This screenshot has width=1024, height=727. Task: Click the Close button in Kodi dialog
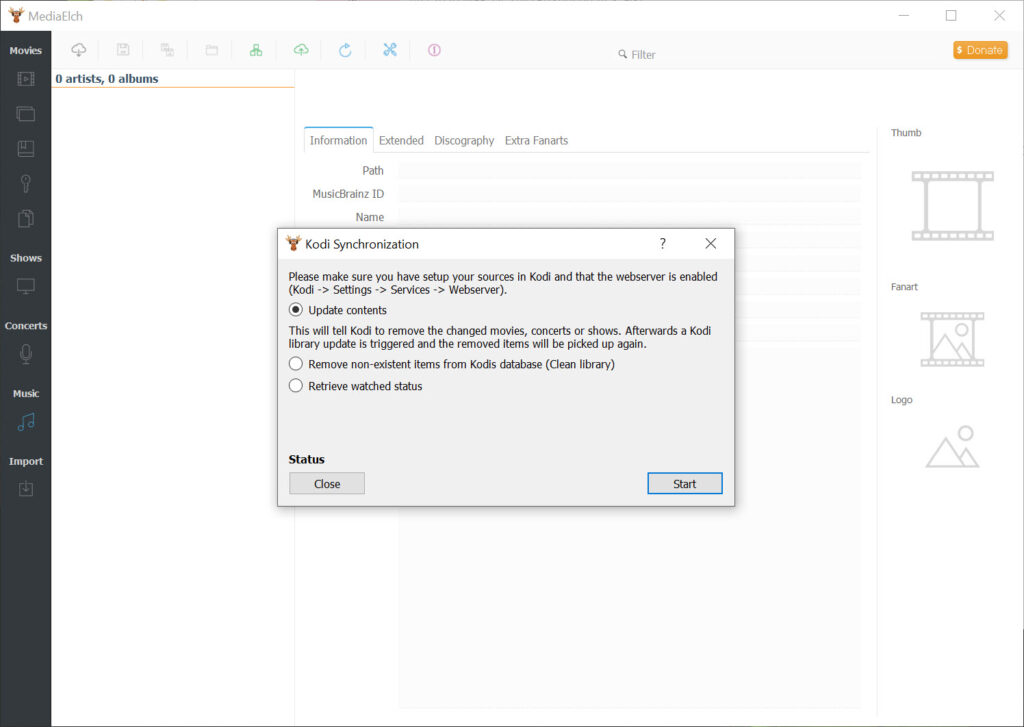coord(327,483)
